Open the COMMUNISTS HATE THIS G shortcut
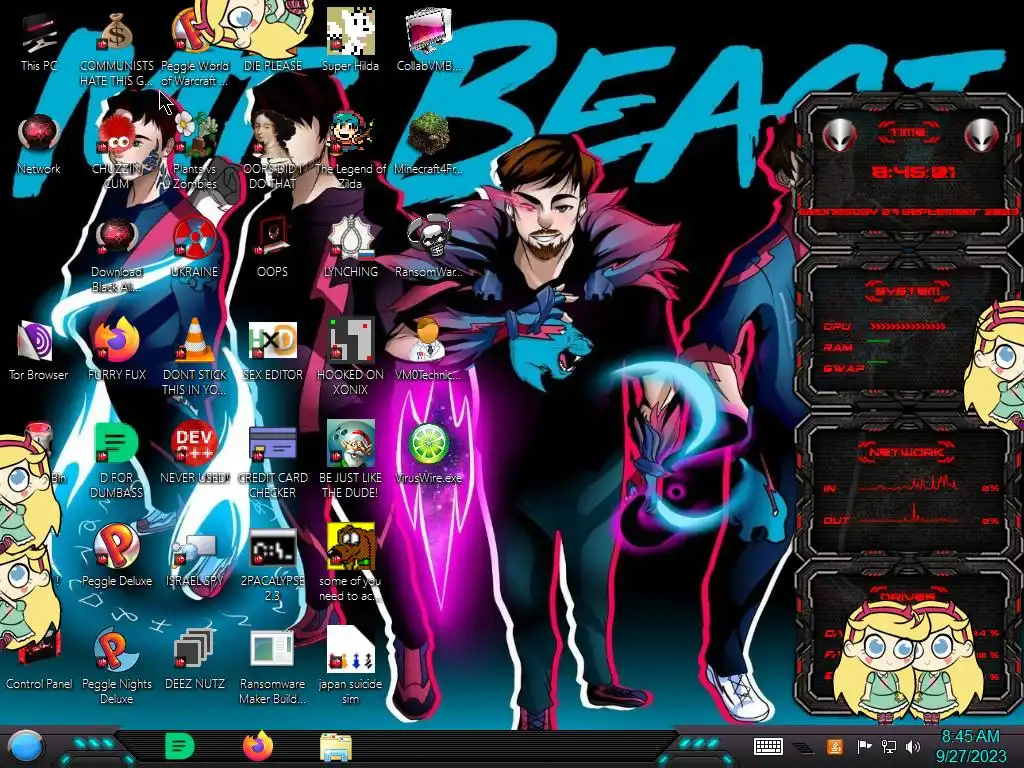Viewport: 1024px width, 768px height. [x=116, y=48]
